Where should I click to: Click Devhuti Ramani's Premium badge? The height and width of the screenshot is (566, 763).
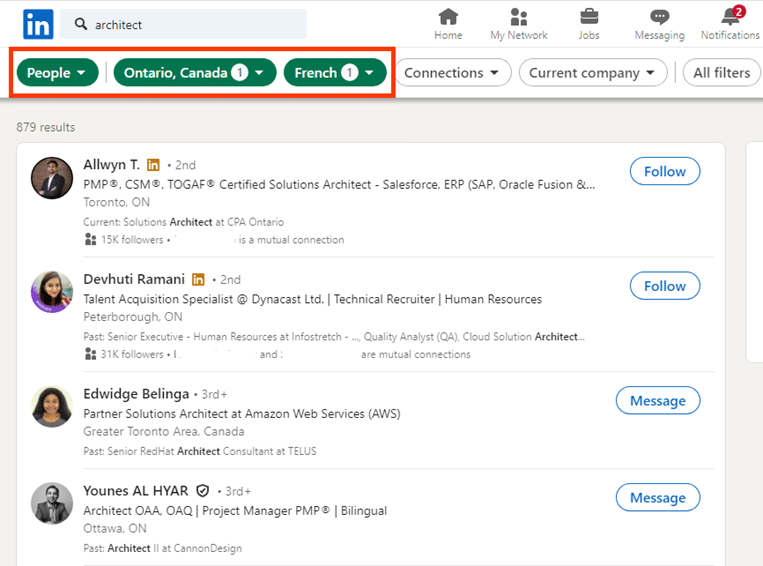[198, 279]
